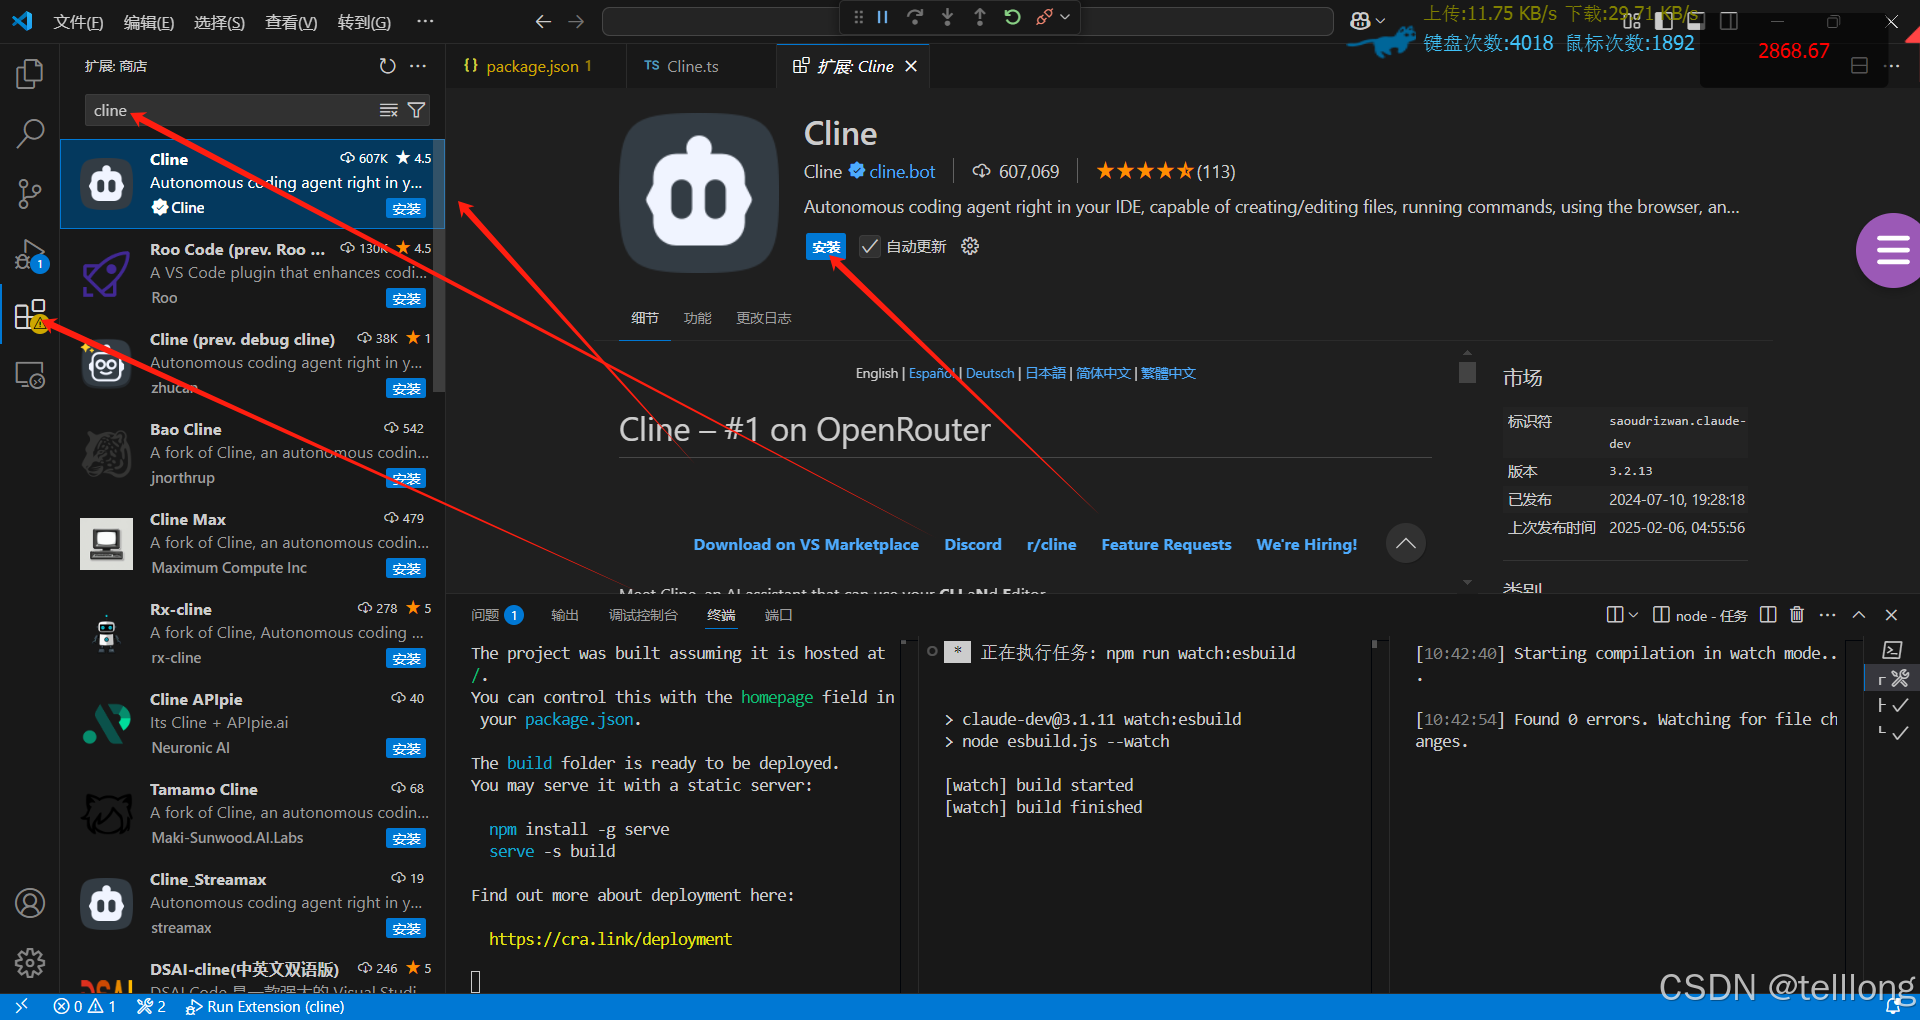This screenshot has width=1920, height=1020.
Task: Open the Accounts menu icon
Action: [x=30, y=903]
